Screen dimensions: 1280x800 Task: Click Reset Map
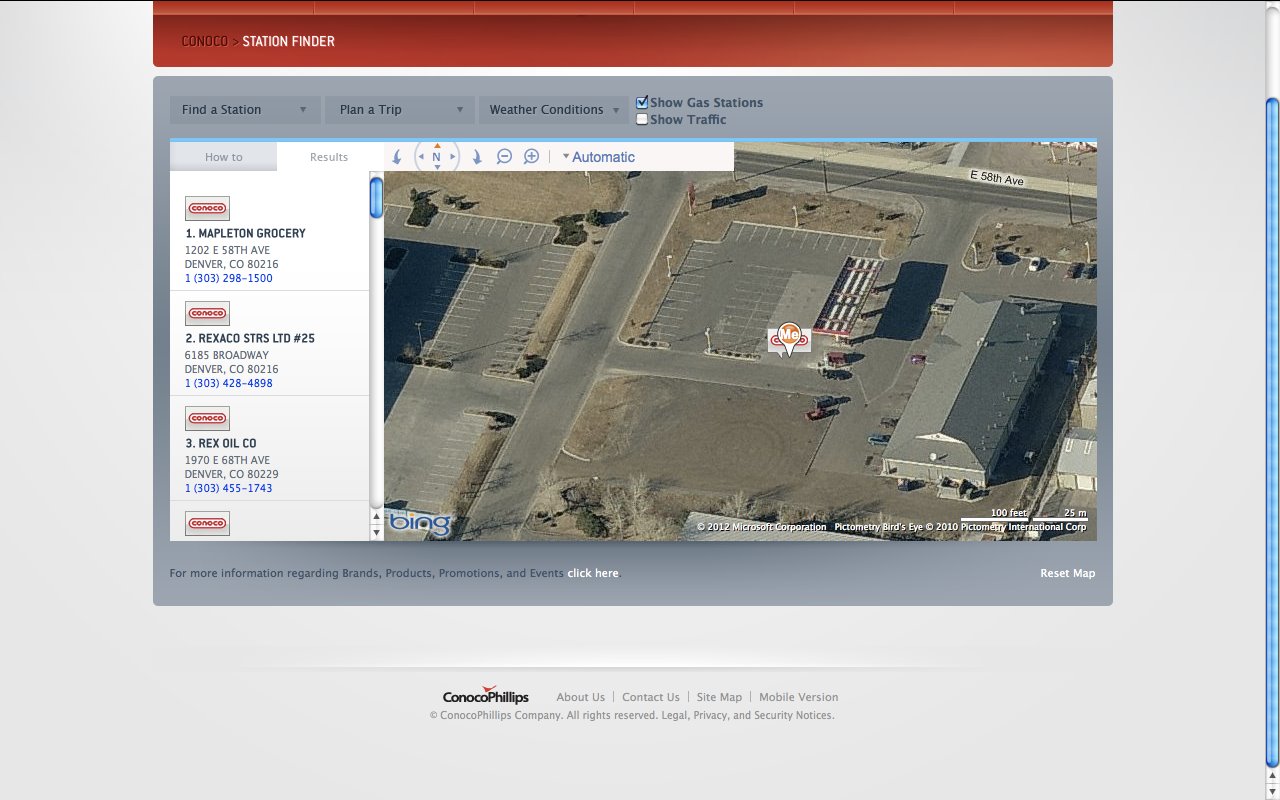1067,573
